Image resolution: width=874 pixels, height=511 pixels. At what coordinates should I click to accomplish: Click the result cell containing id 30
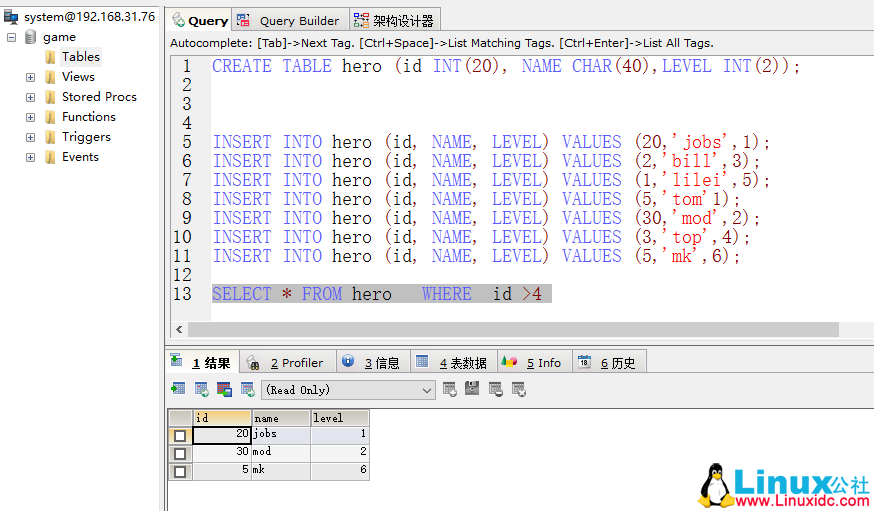(x=222, y=451)
